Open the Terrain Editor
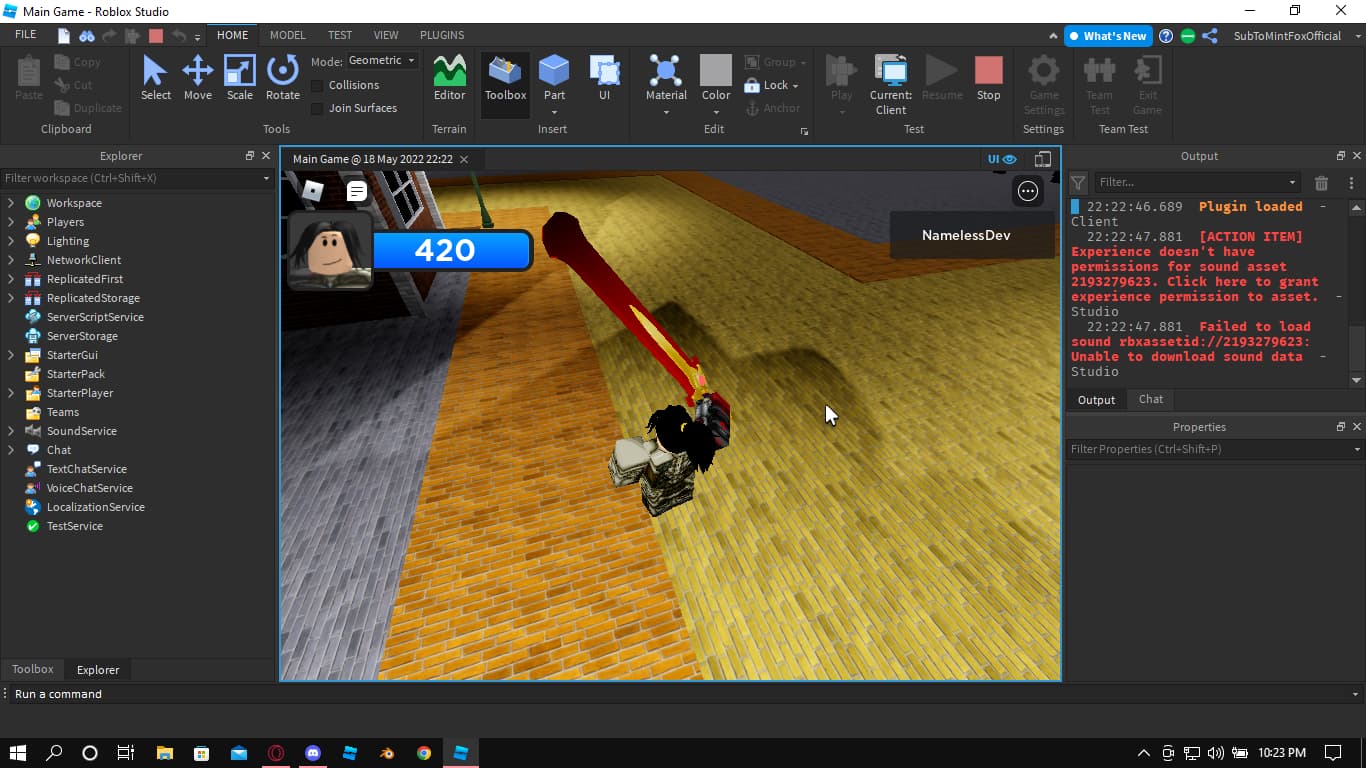Screen dimensions: 1366x768 pyautogui.click(x=449, y=78)
